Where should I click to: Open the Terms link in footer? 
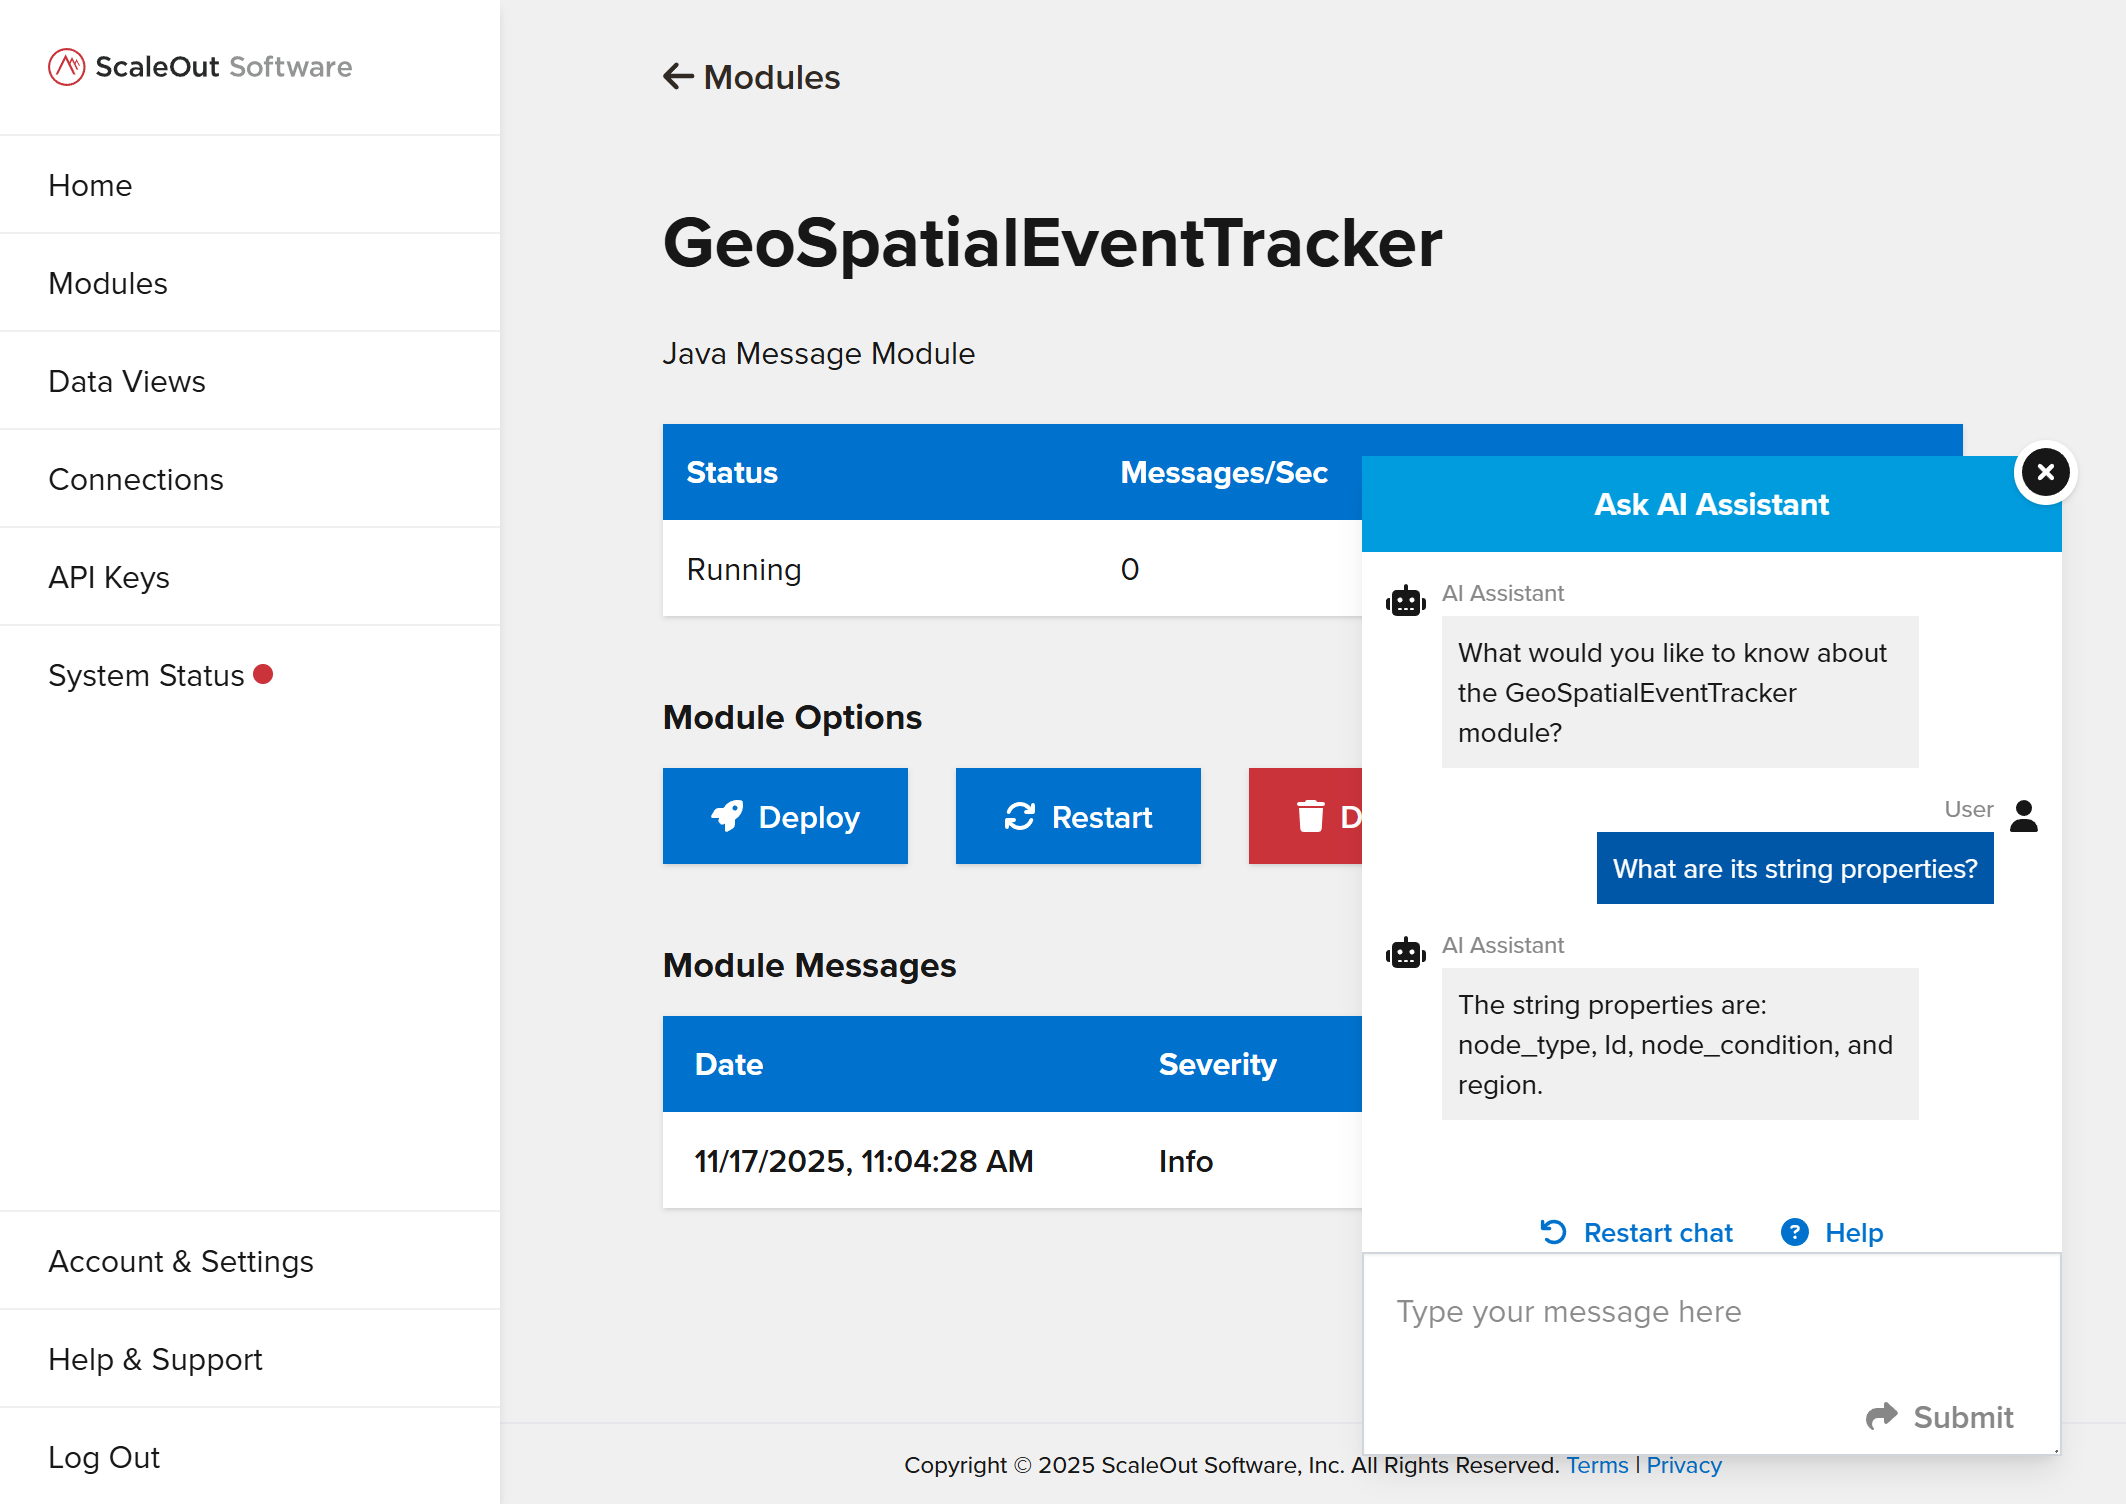(1597, 1465)
